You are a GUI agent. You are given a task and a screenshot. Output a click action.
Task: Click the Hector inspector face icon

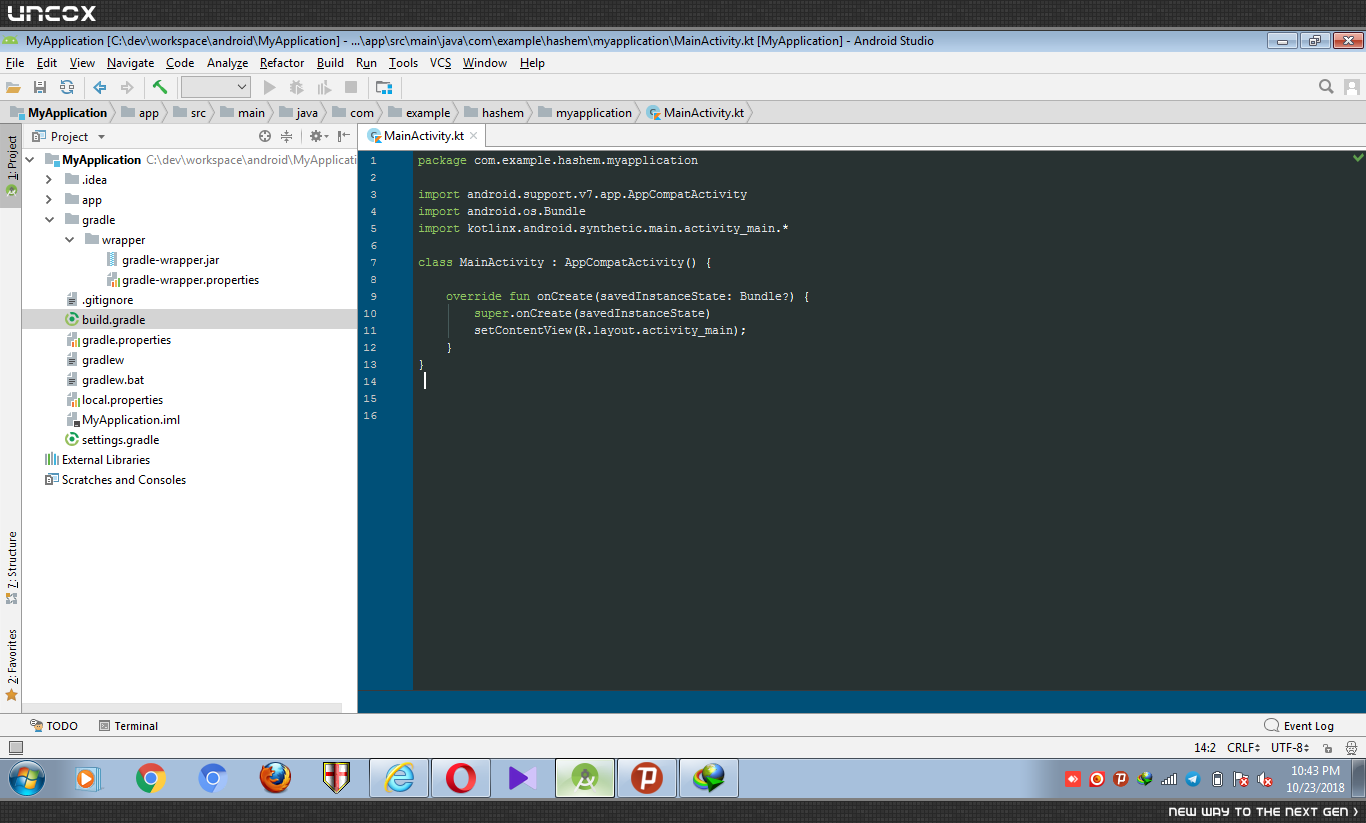pyautogui.click(x=1352, y=748)
